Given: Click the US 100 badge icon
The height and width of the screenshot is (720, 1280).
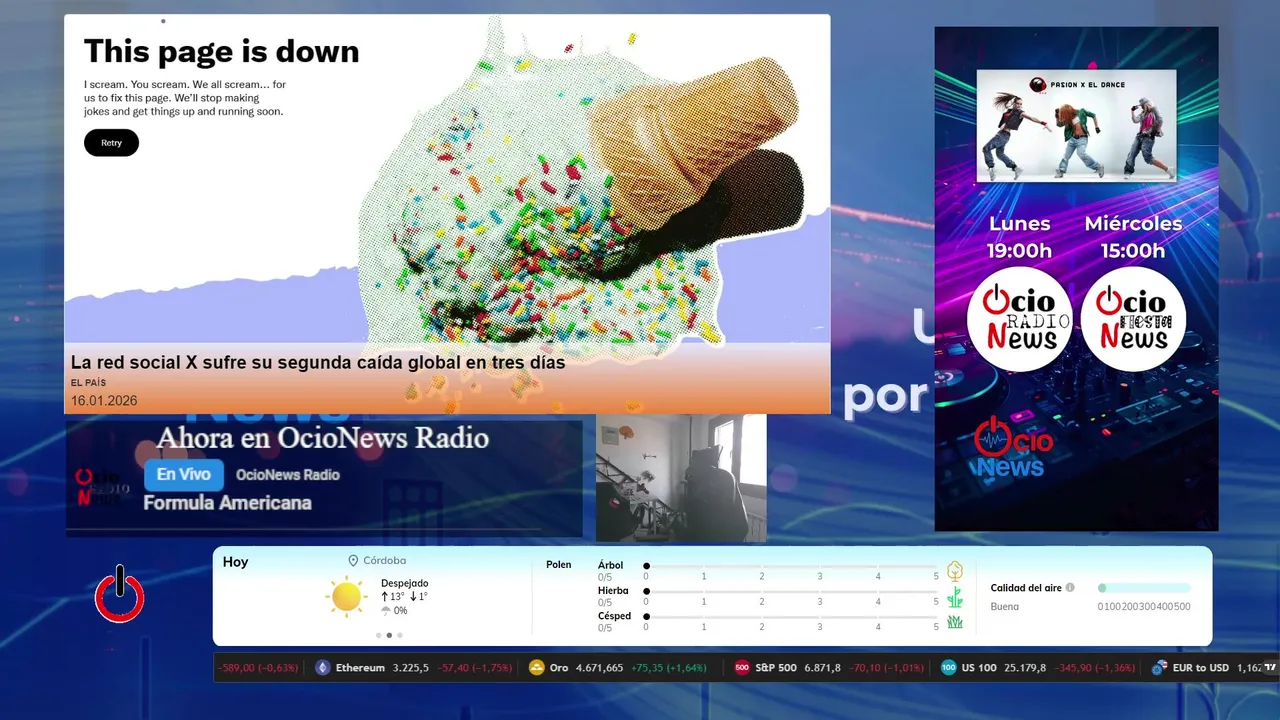Looking at the screenshot, I should pos(948,668).
